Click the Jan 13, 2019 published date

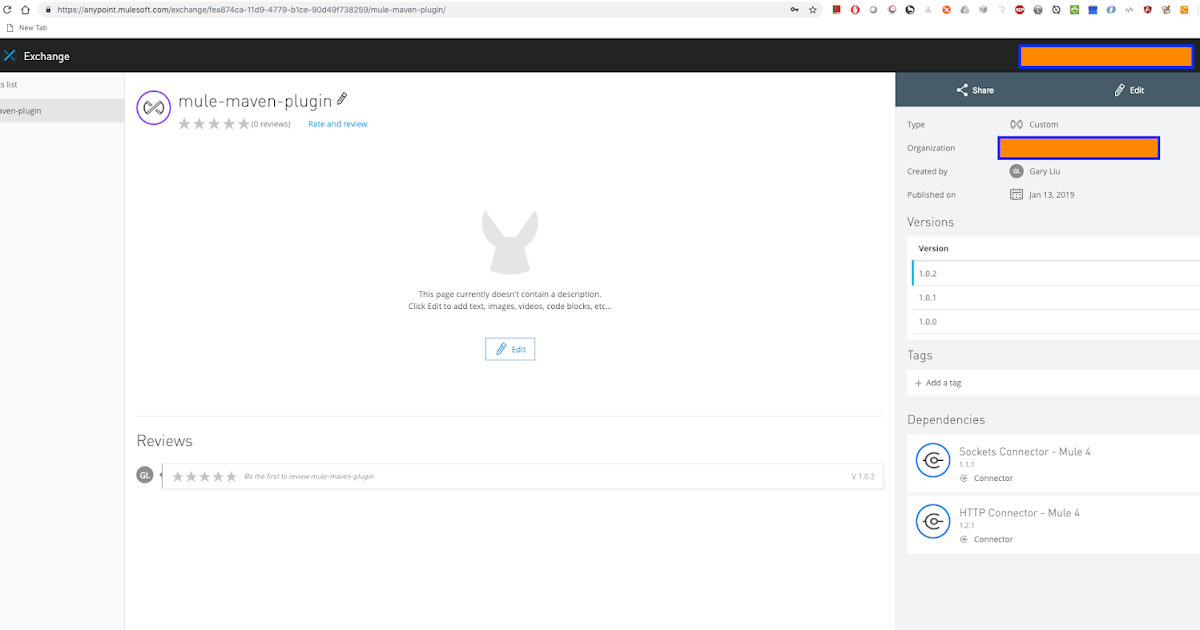pyautogui.click(x=1052, y=195)
